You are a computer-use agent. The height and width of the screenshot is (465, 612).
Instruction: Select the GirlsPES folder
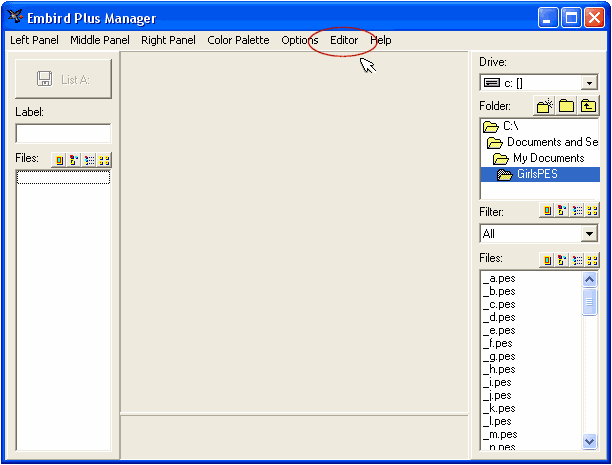pyautogui.click(x=540, y=174)
